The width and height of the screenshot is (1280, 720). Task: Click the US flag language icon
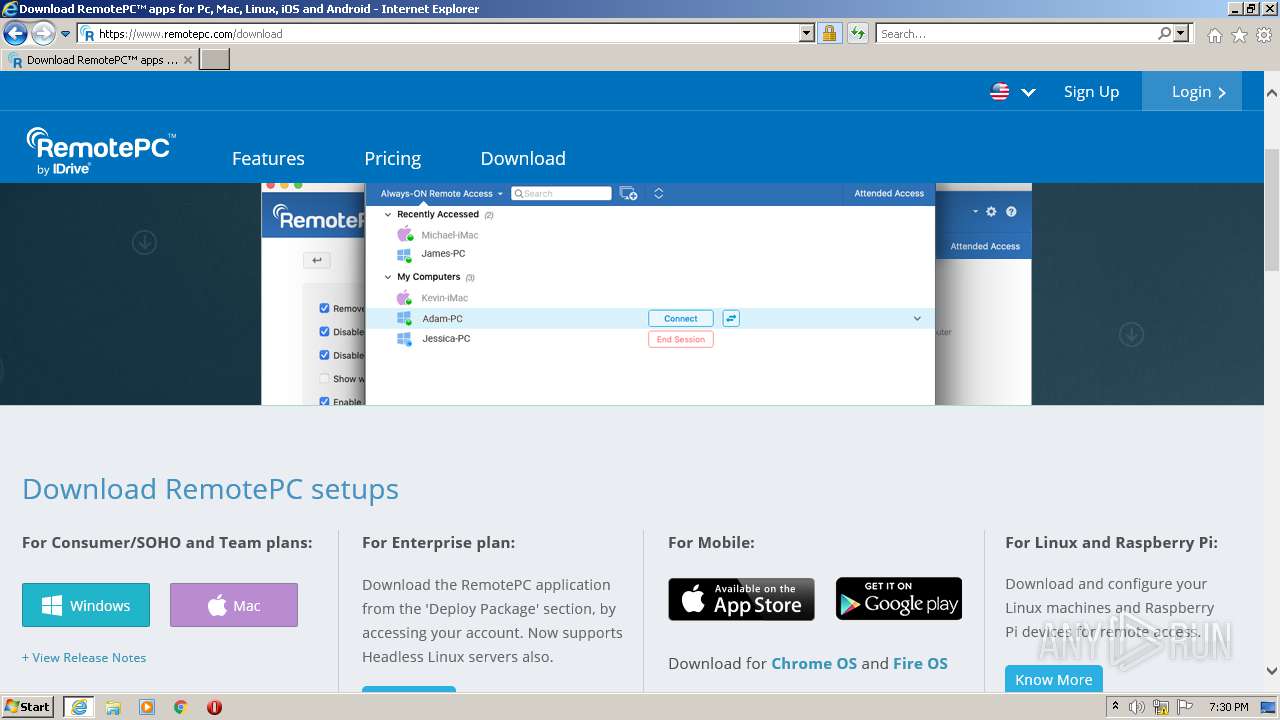click(999, 92)
